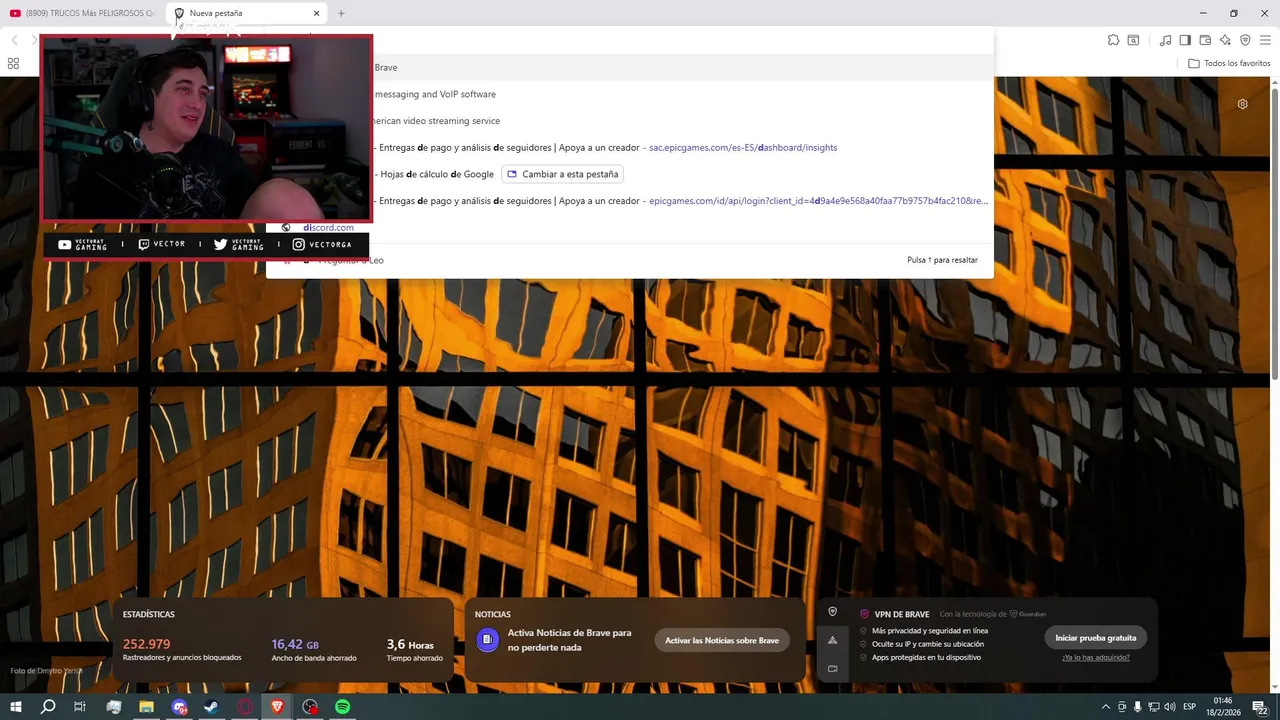Open the discord.com suggestion
1280x720 pixels.
click(x=630, y=227)
